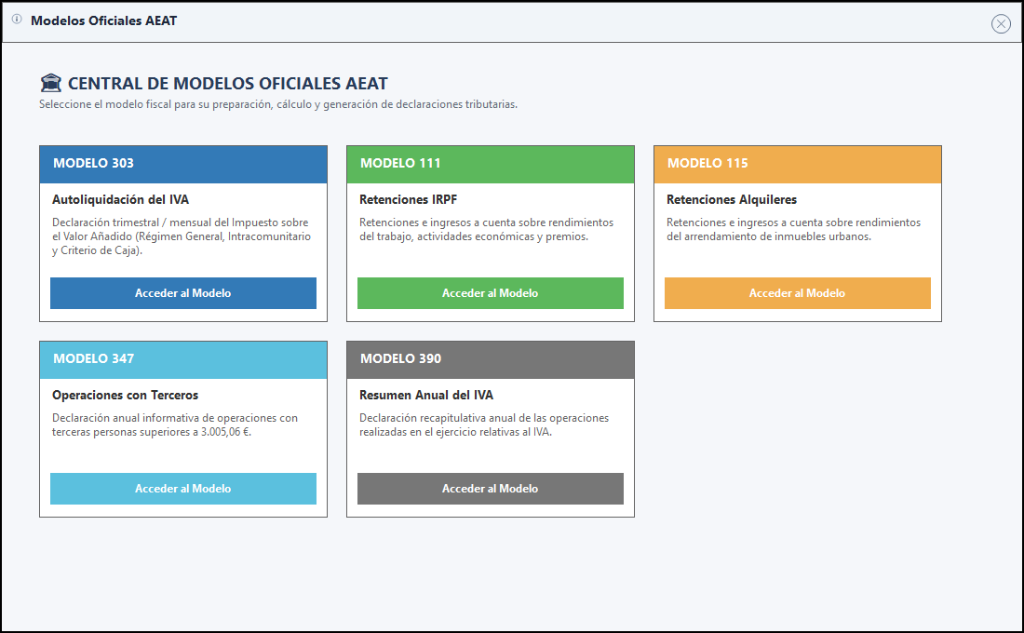Click the MODELO 347 light blue header

point(184,360)
